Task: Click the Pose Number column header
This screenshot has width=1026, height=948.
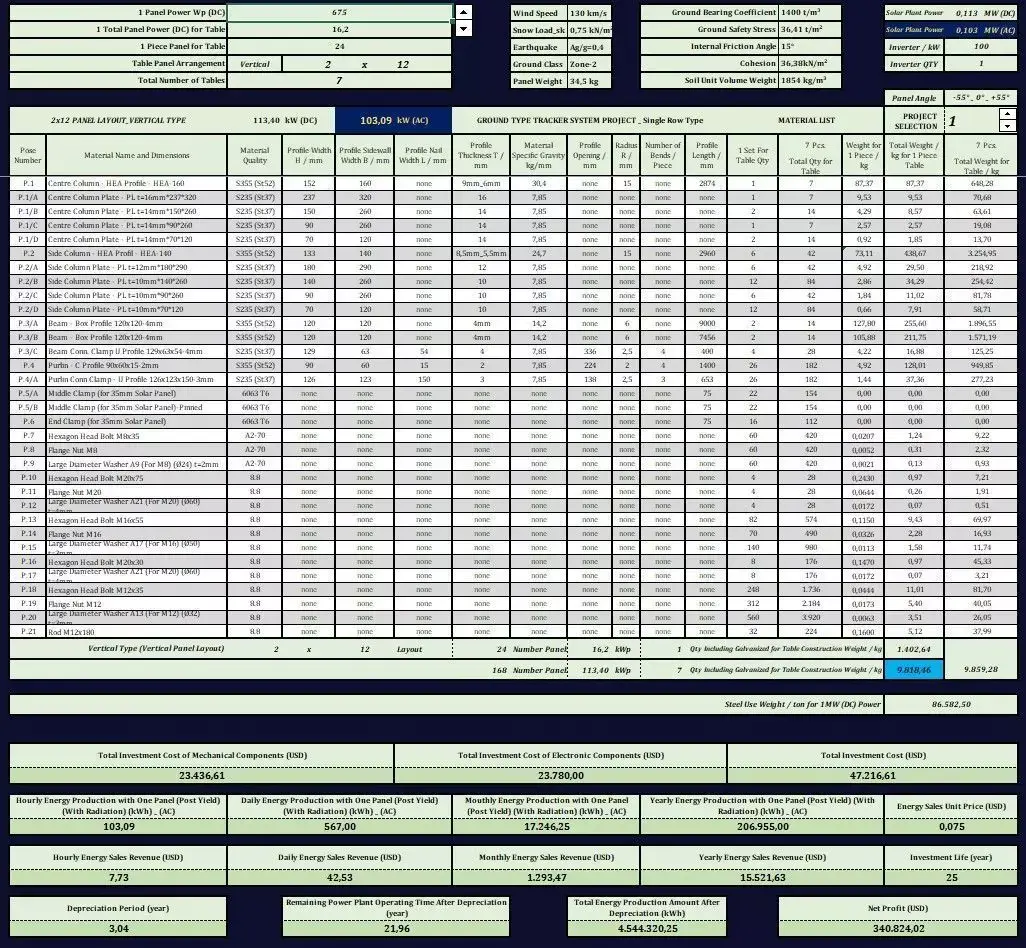Action: 27,155
